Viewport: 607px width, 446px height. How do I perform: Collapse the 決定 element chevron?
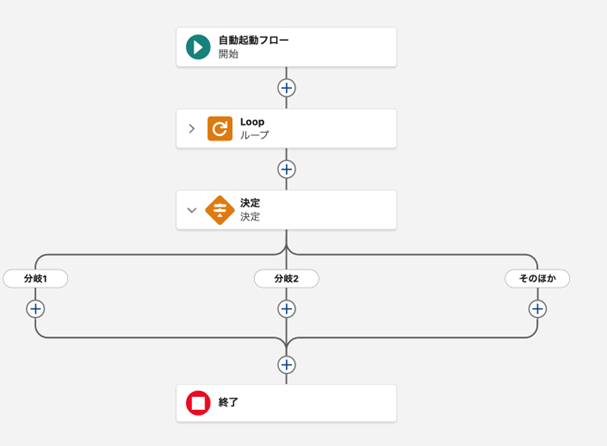192,210
